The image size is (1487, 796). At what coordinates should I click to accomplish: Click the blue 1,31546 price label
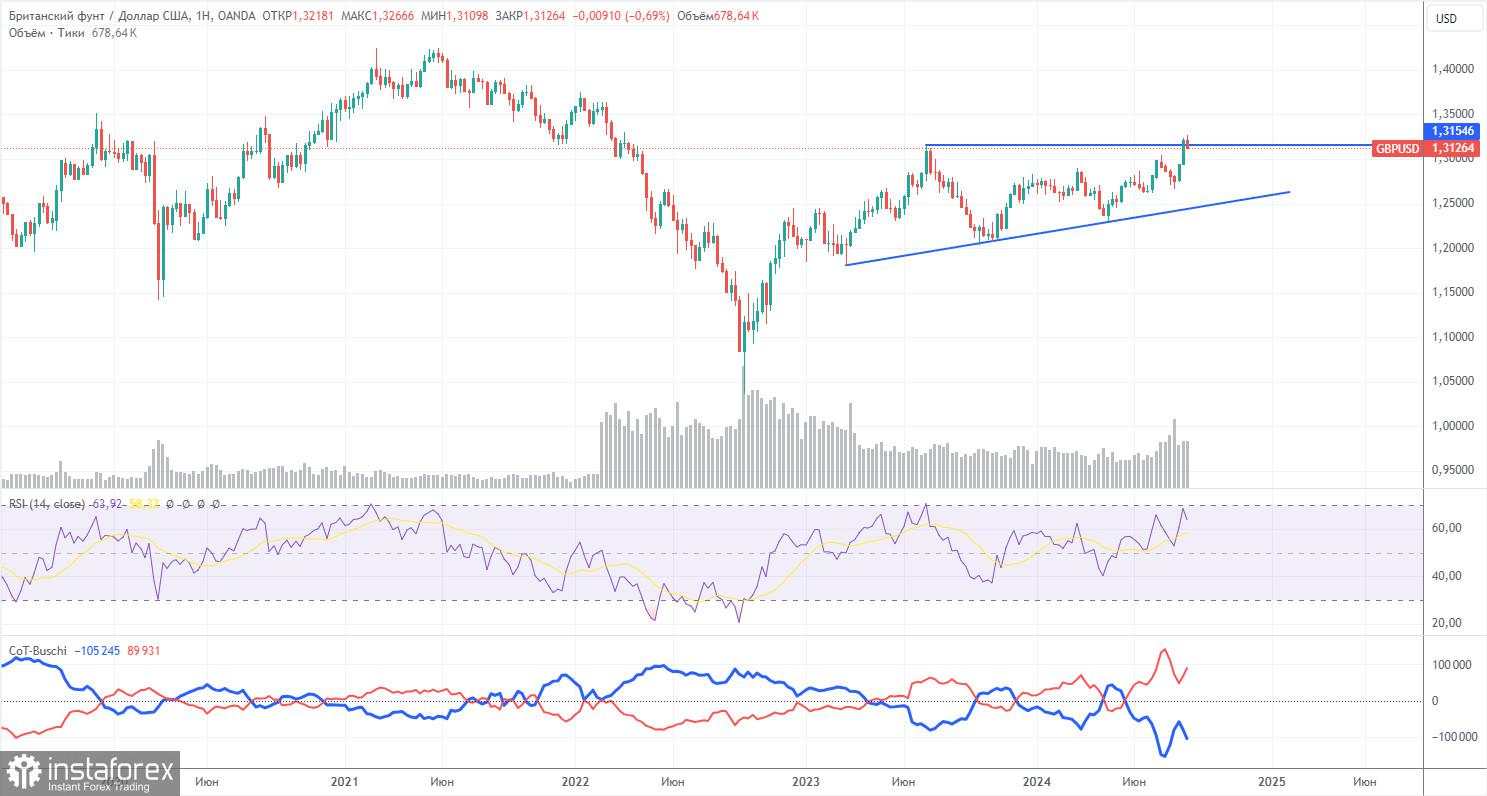pos(1452,131)
